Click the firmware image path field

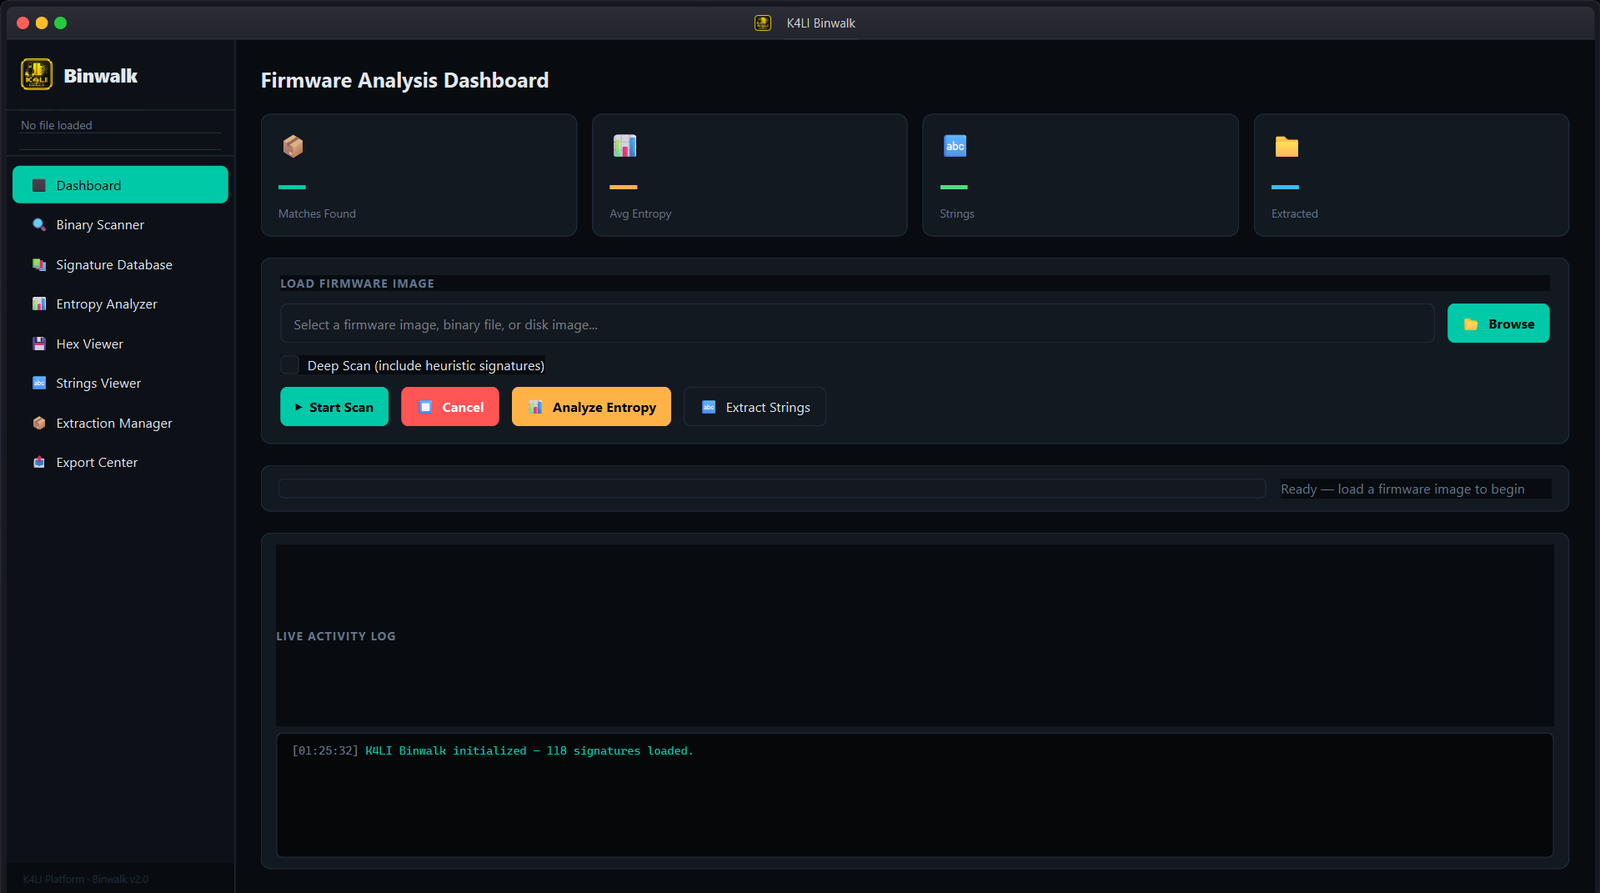coord(857,324)
